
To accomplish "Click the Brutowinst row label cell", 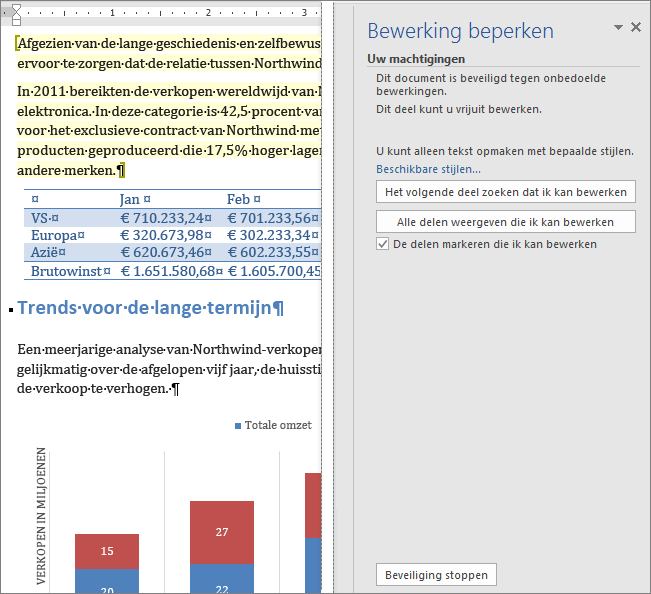I will tap(71, 271).
